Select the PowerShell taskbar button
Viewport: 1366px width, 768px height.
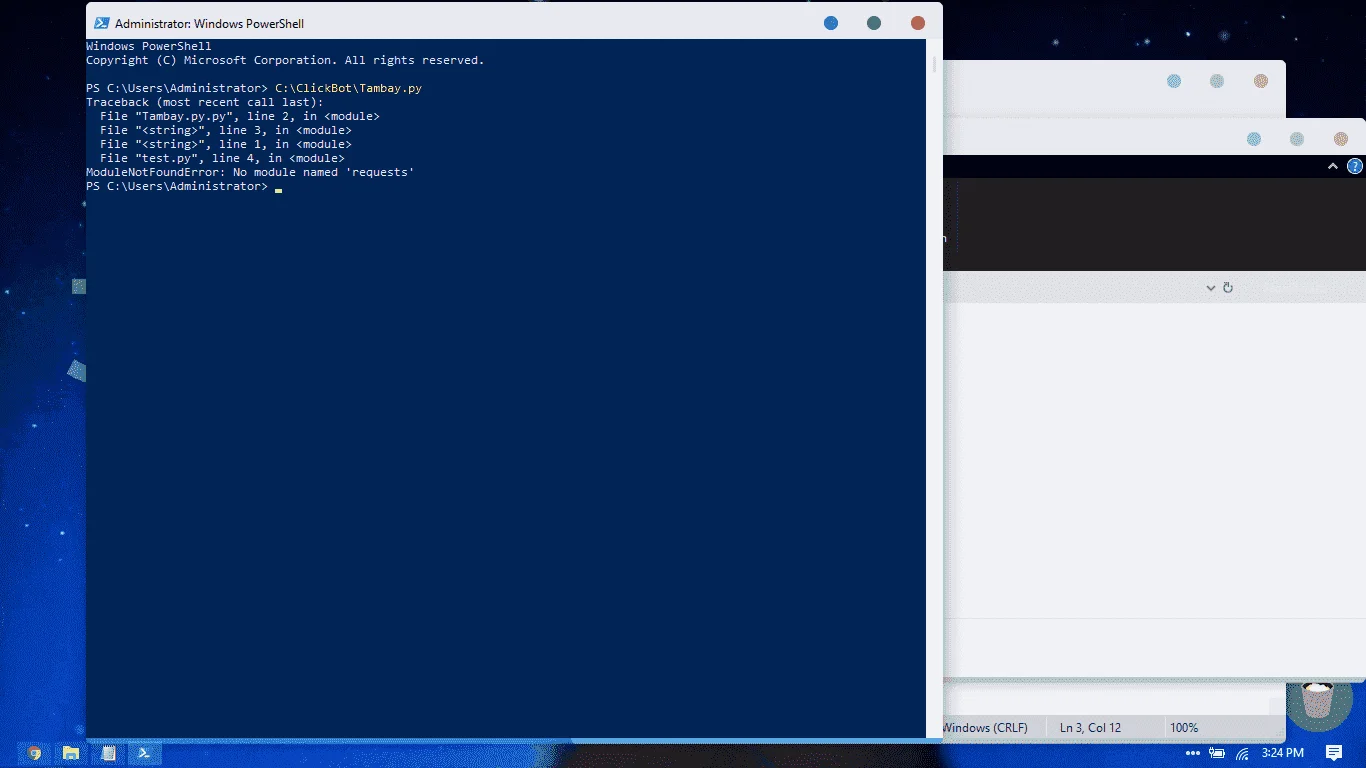(x=144, y=753)
